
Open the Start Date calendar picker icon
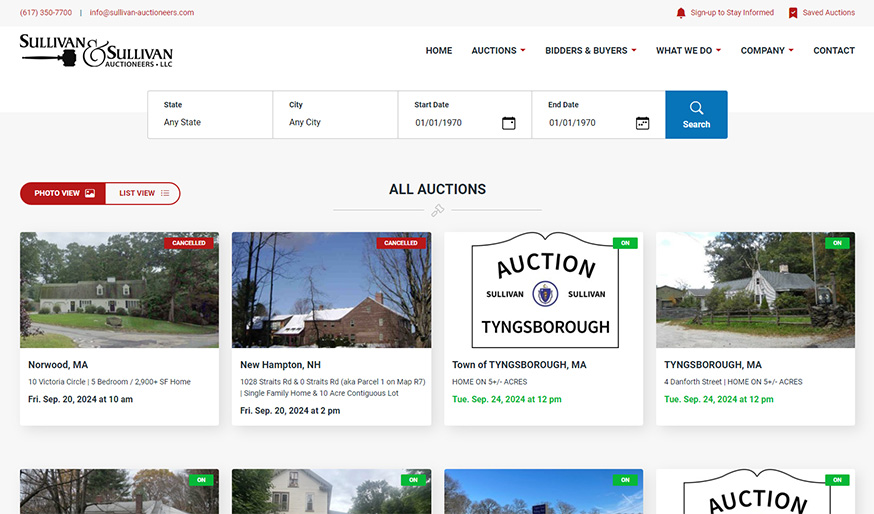pyautogui.click(x=508, y=123)
